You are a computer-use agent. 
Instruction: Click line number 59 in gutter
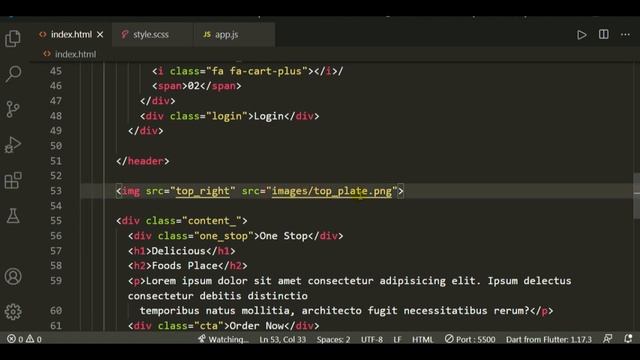[x=56, y=281]
